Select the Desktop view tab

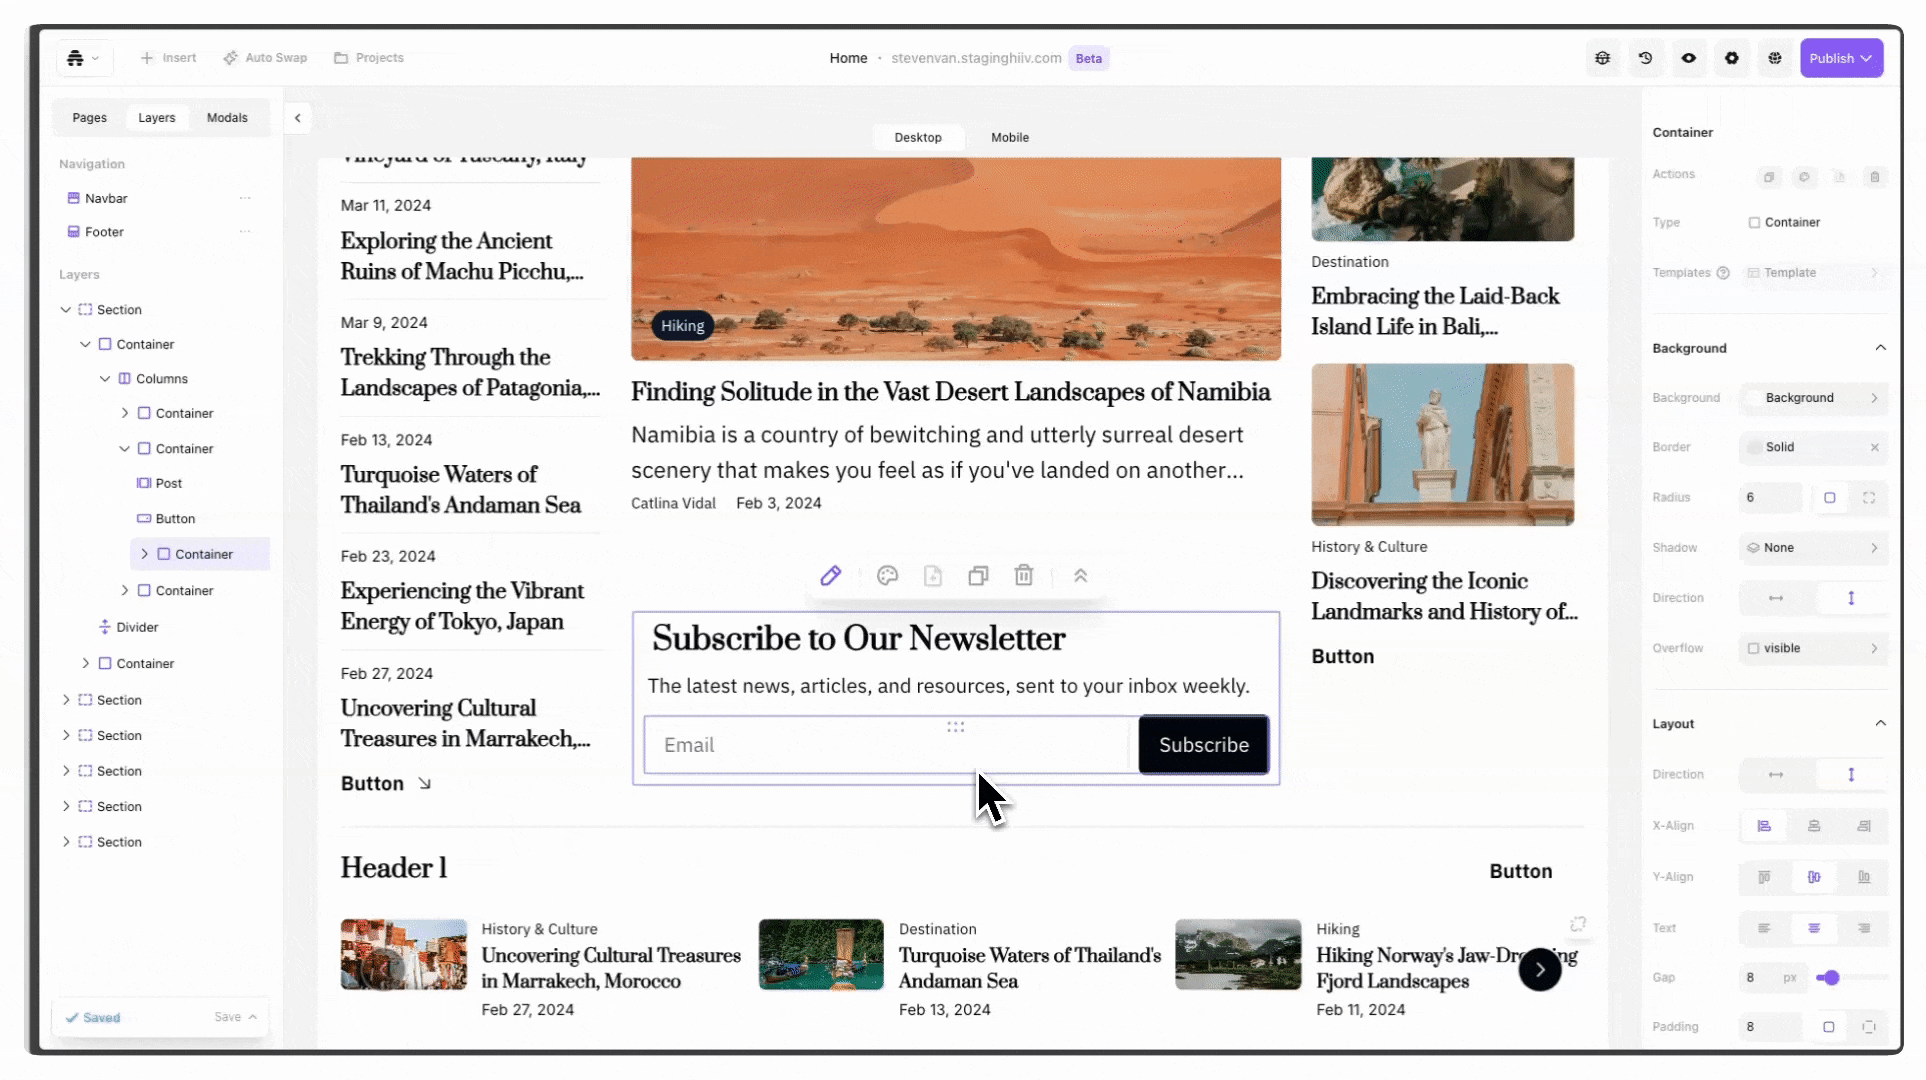tap(918, 138)
